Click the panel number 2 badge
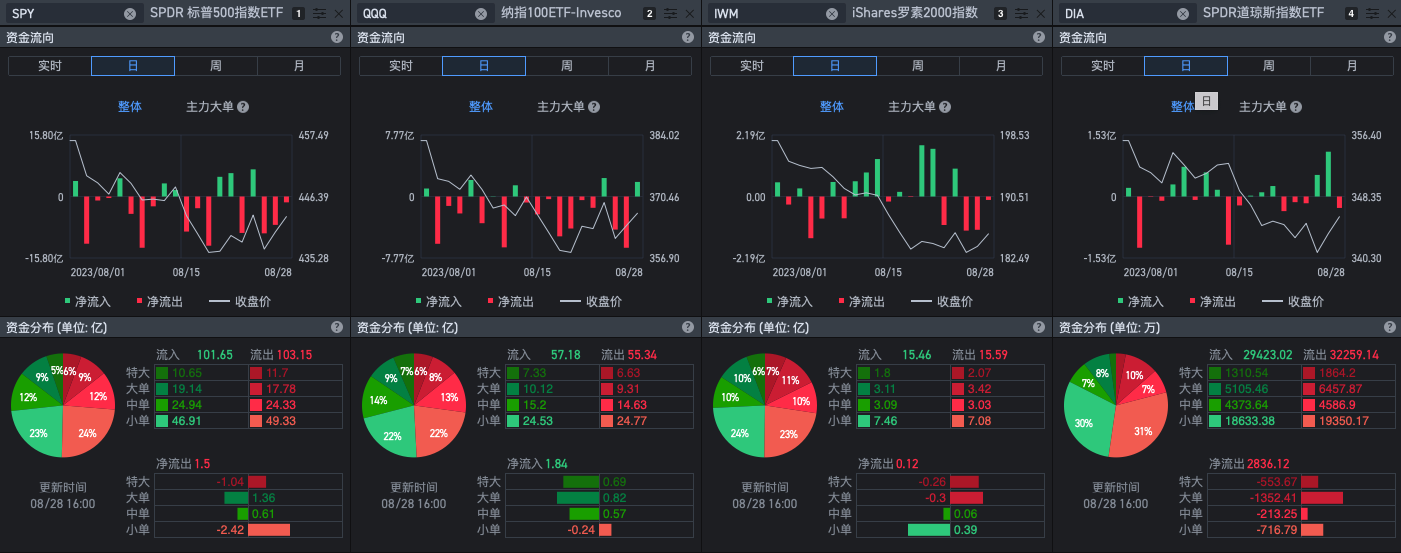 click(650, 14)
